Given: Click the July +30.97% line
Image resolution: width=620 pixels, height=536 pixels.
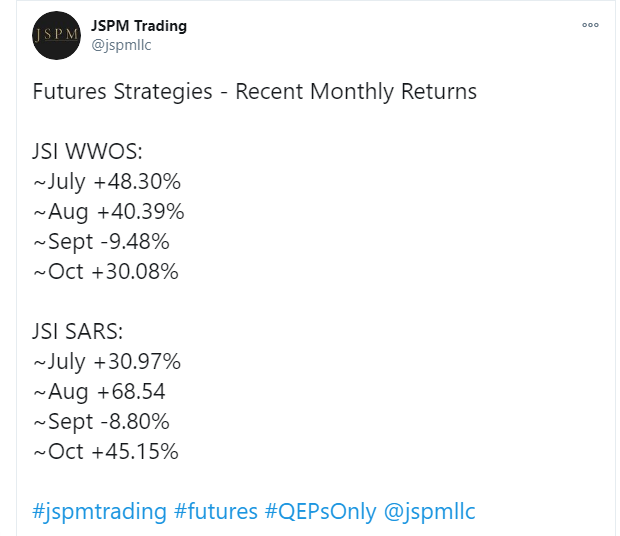Looking at the screenshot, I should (107, 362).
